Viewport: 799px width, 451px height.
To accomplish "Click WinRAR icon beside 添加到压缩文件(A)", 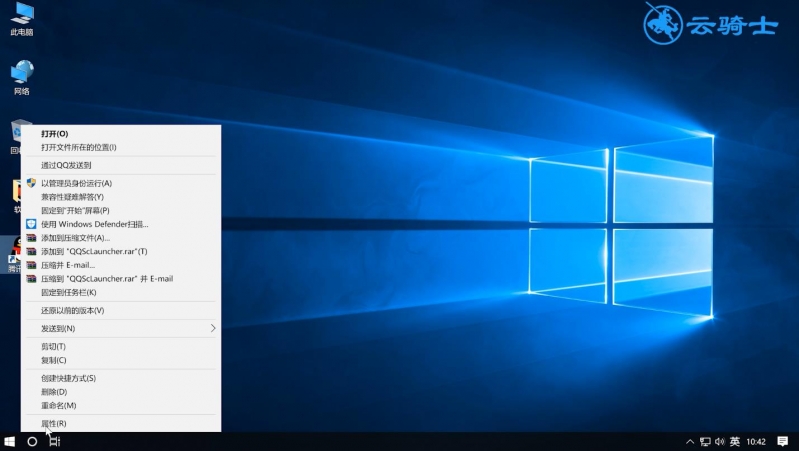I will [x=31, y=238].
